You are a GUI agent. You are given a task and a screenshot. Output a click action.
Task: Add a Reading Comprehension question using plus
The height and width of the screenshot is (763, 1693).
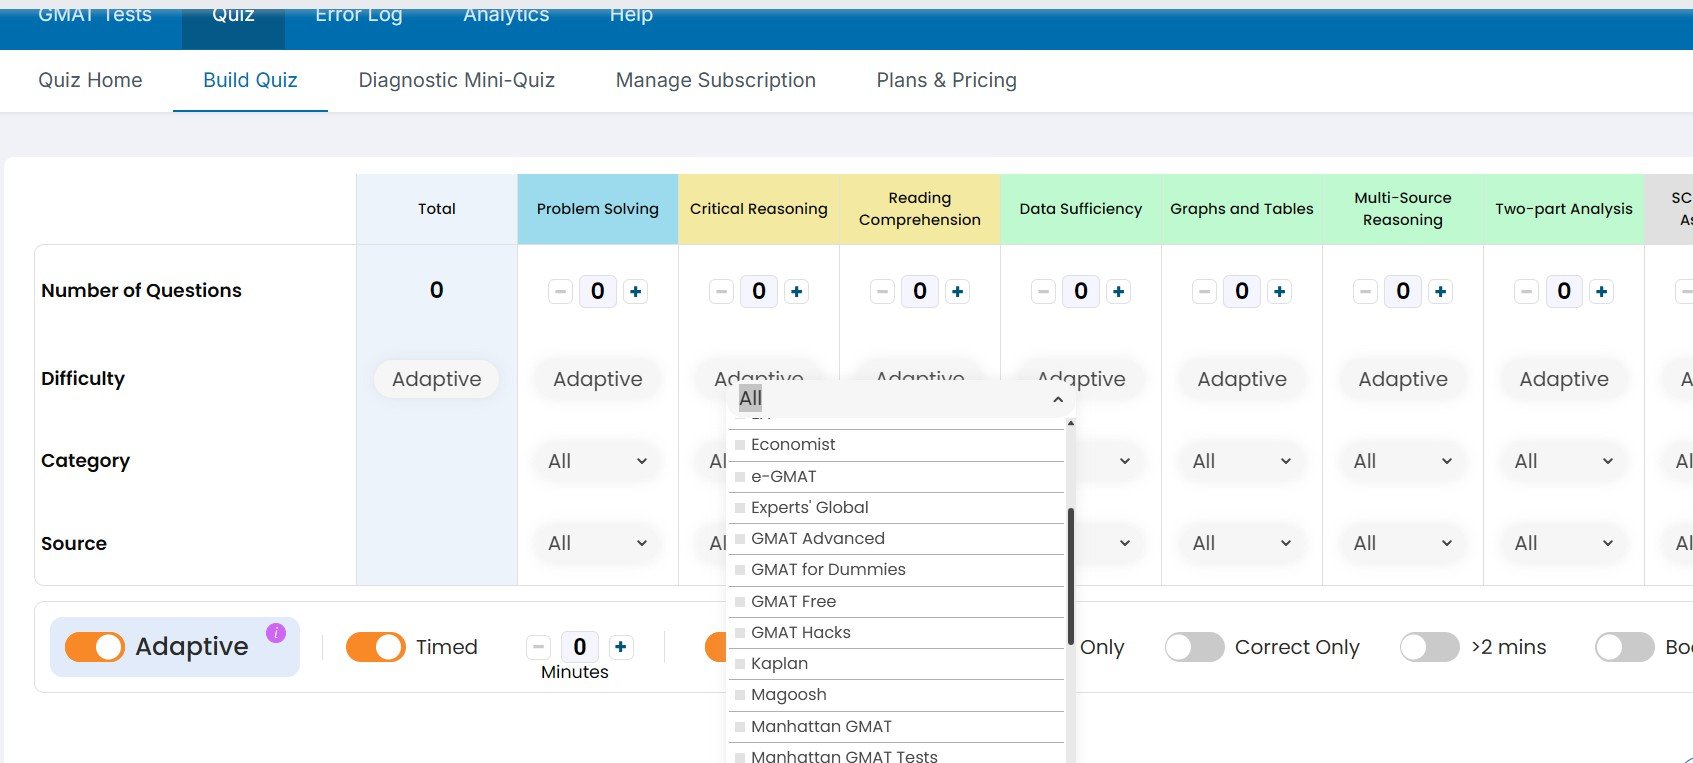(x=957, y=292)
